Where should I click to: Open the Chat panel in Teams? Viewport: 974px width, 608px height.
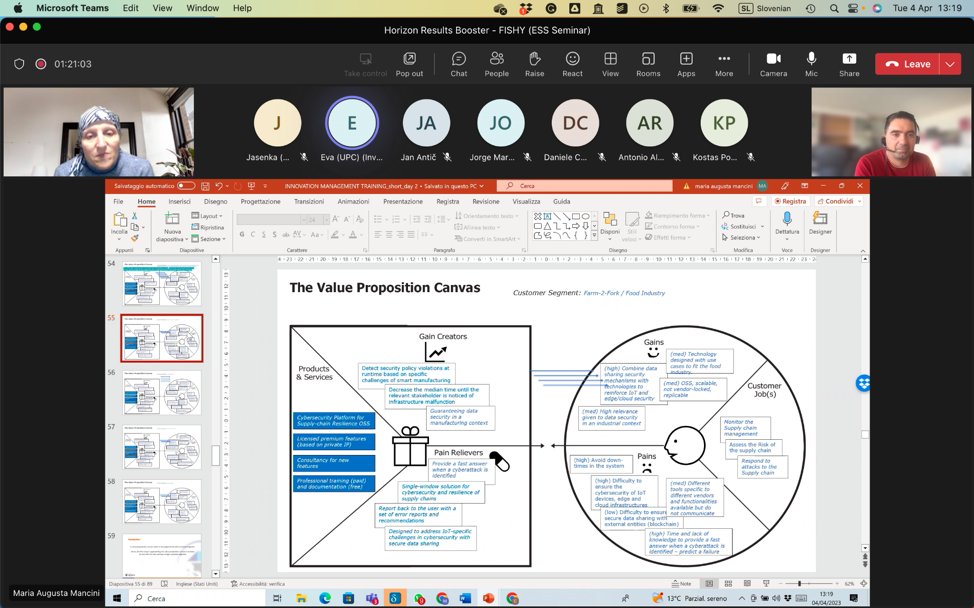point(458,64)
